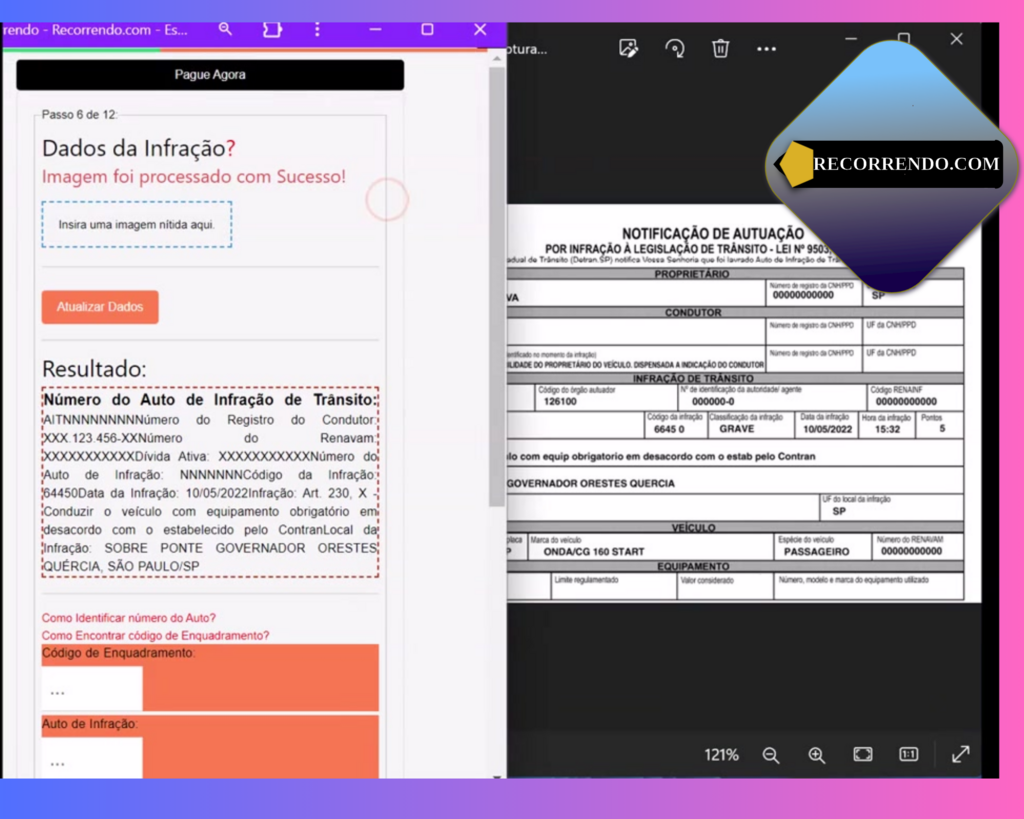Open the browser vertical three-dot menu
Screen dimensions: 1024x819
(x=317, y=30)
